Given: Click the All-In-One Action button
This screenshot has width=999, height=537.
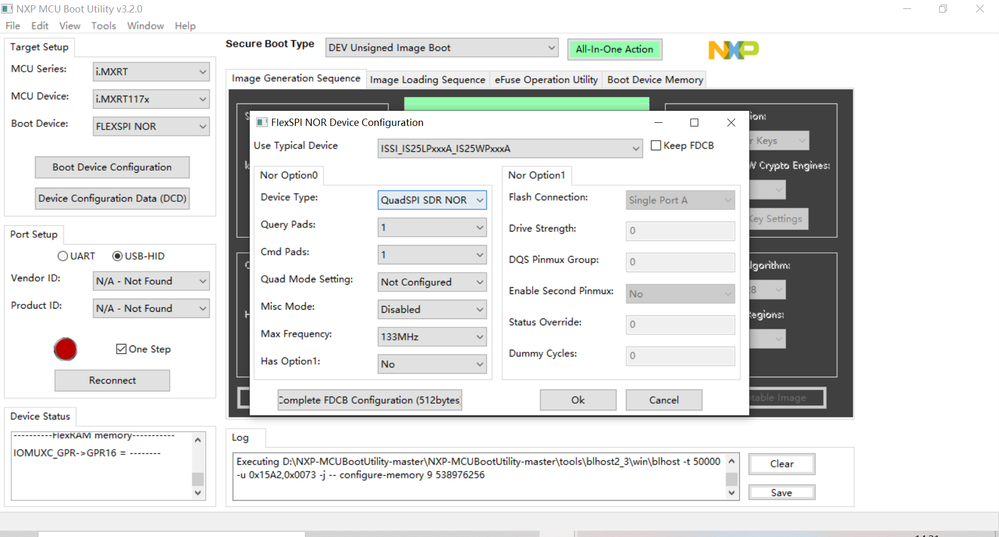Looking at the screenshot, I should coord(614,49).
